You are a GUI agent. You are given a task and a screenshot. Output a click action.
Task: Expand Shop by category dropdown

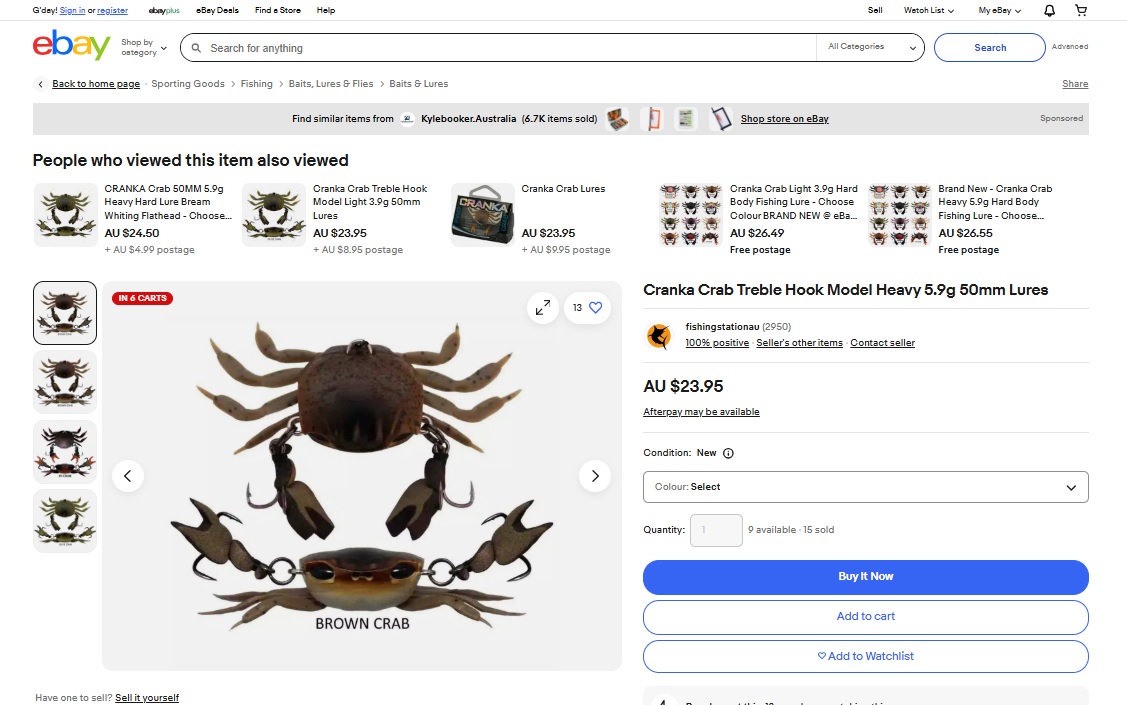(x=144, y=47)
